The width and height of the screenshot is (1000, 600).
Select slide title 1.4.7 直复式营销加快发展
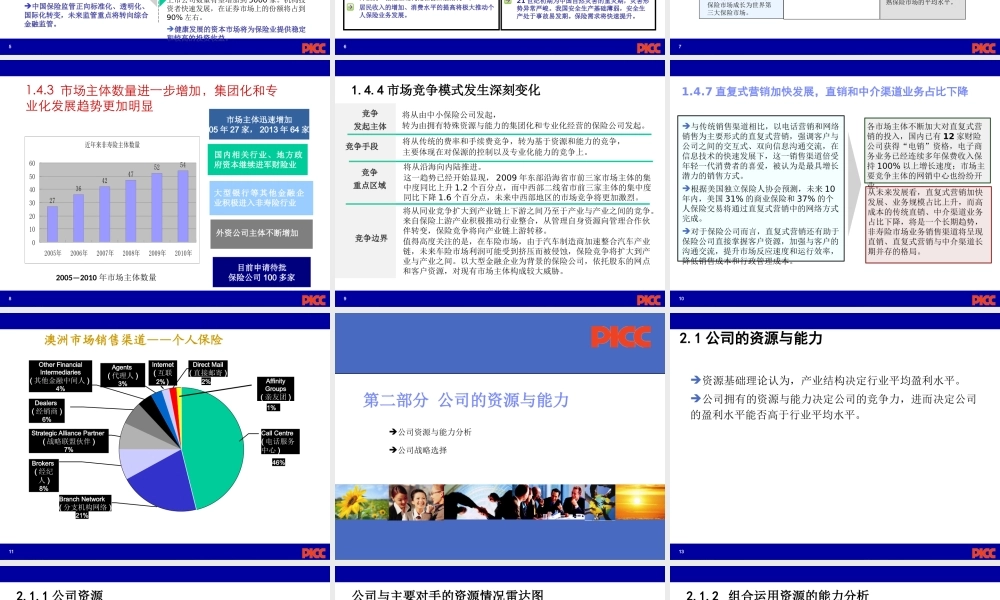[825, 92]
